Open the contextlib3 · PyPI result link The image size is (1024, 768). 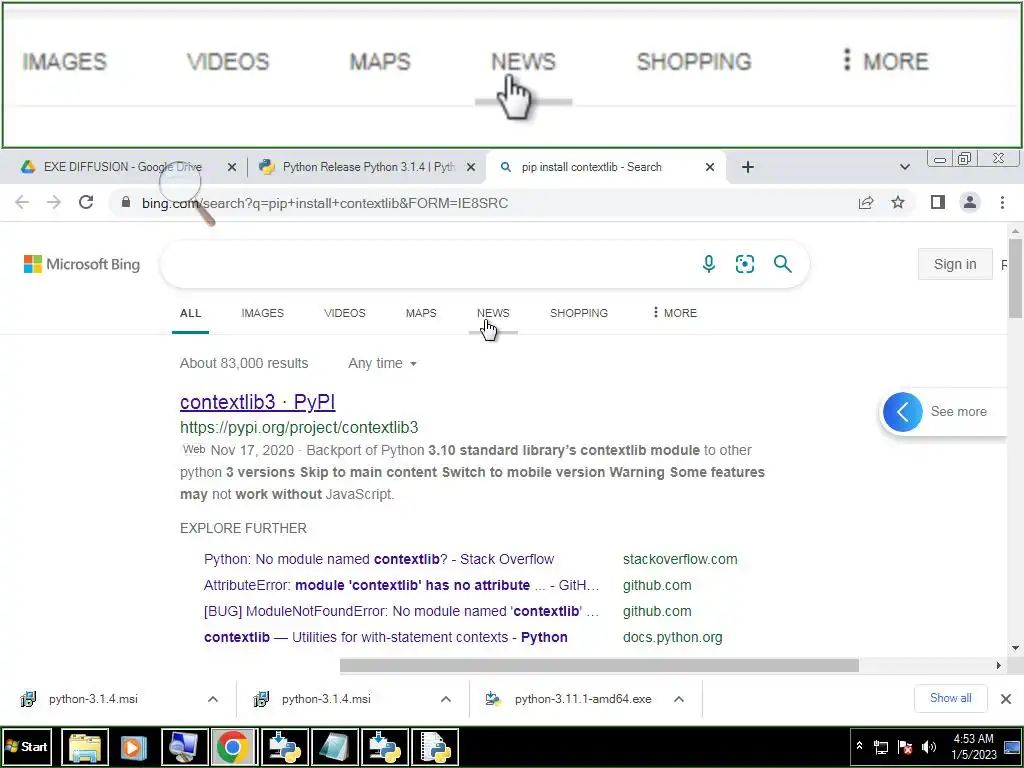(x=257, y=402)
